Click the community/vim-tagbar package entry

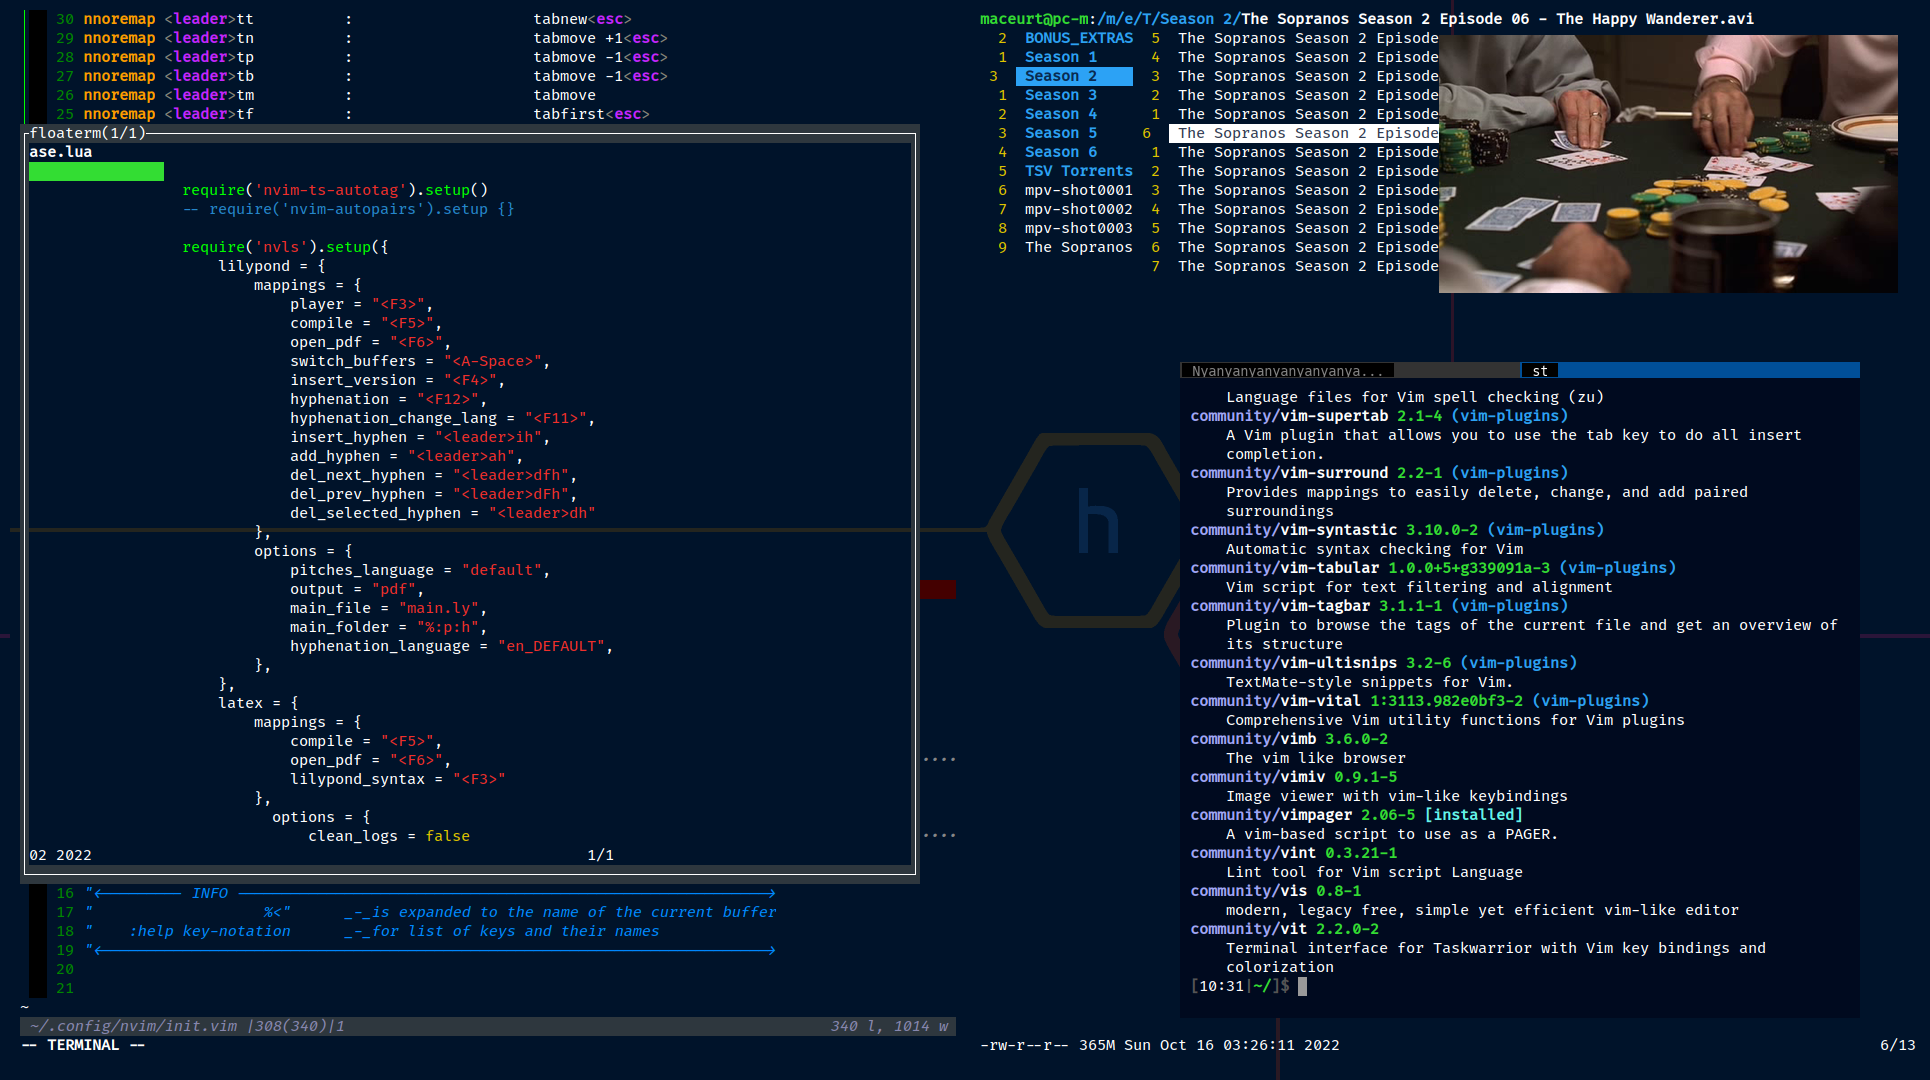tap(1379, 606)
